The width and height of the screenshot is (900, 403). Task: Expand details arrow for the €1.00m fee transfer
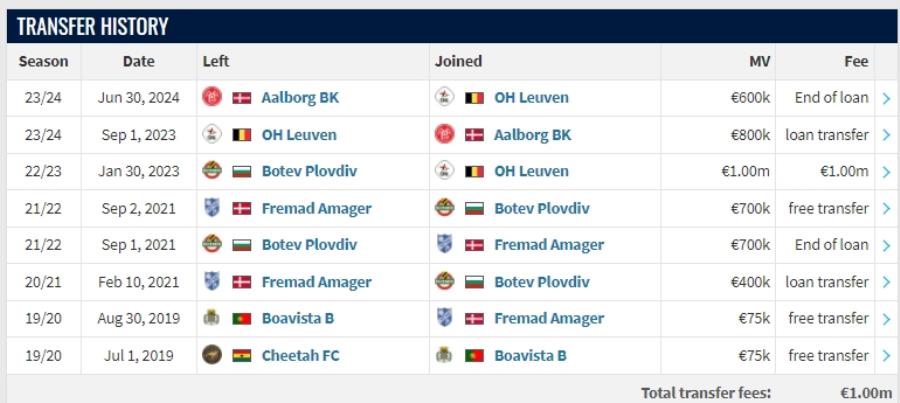[x=886, y=172]
